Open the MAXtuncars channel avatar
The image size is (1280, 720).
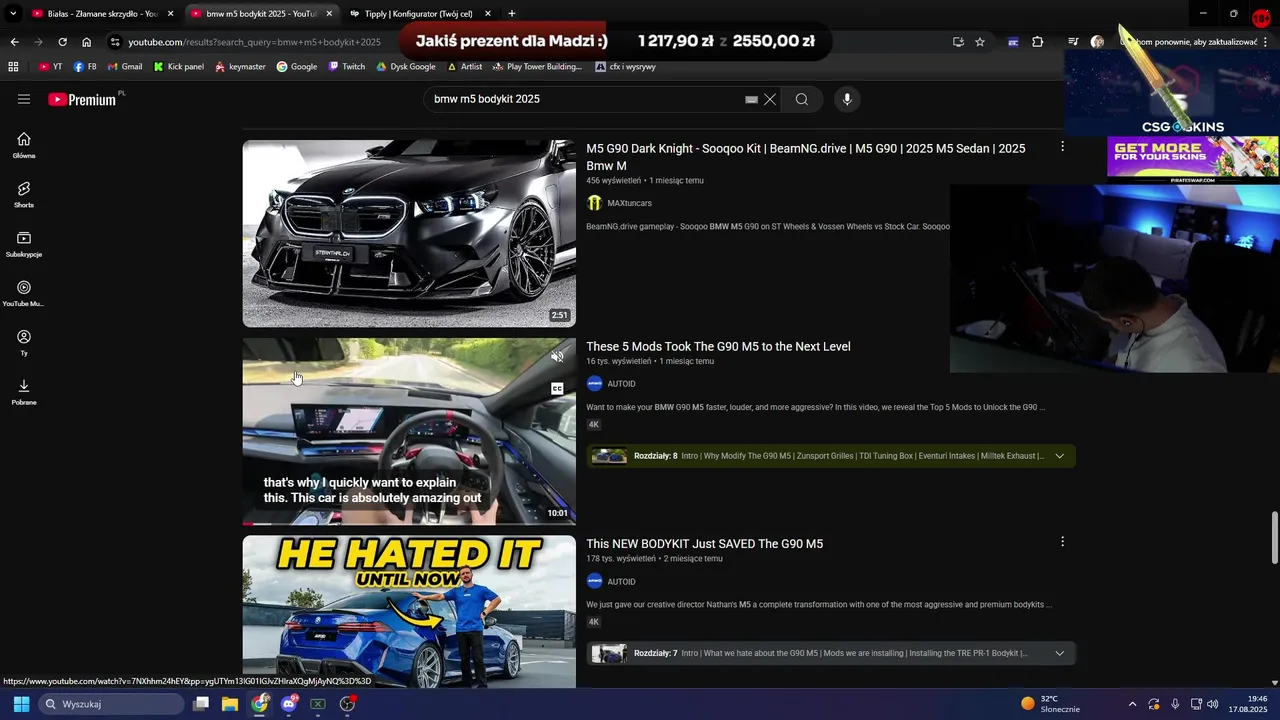pyautogui.click(x=594, y=203)
